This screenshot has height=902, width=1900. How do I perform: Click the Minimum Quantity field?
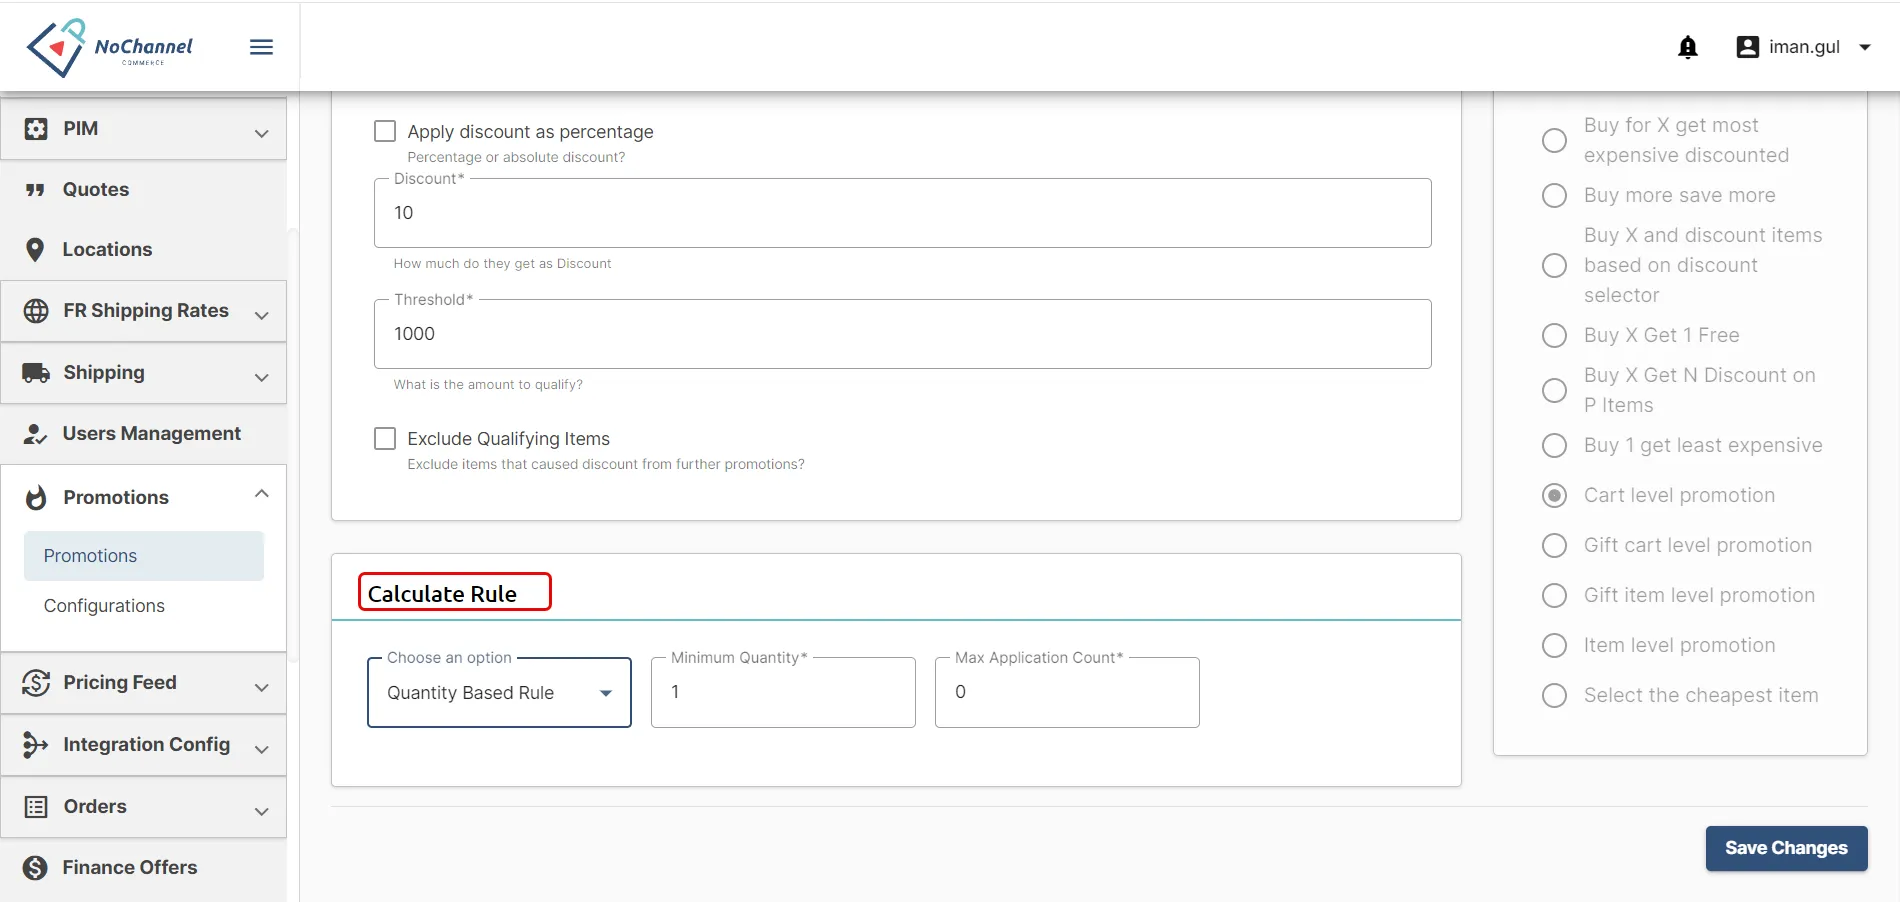783,692
